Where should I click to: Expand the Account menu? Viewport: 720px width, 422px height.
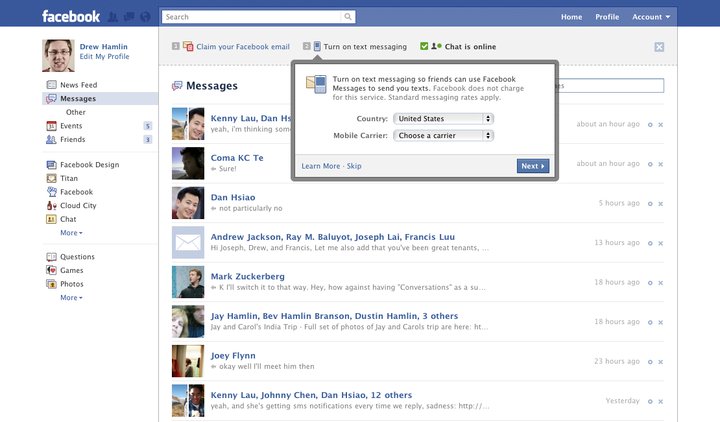point(650,17)
